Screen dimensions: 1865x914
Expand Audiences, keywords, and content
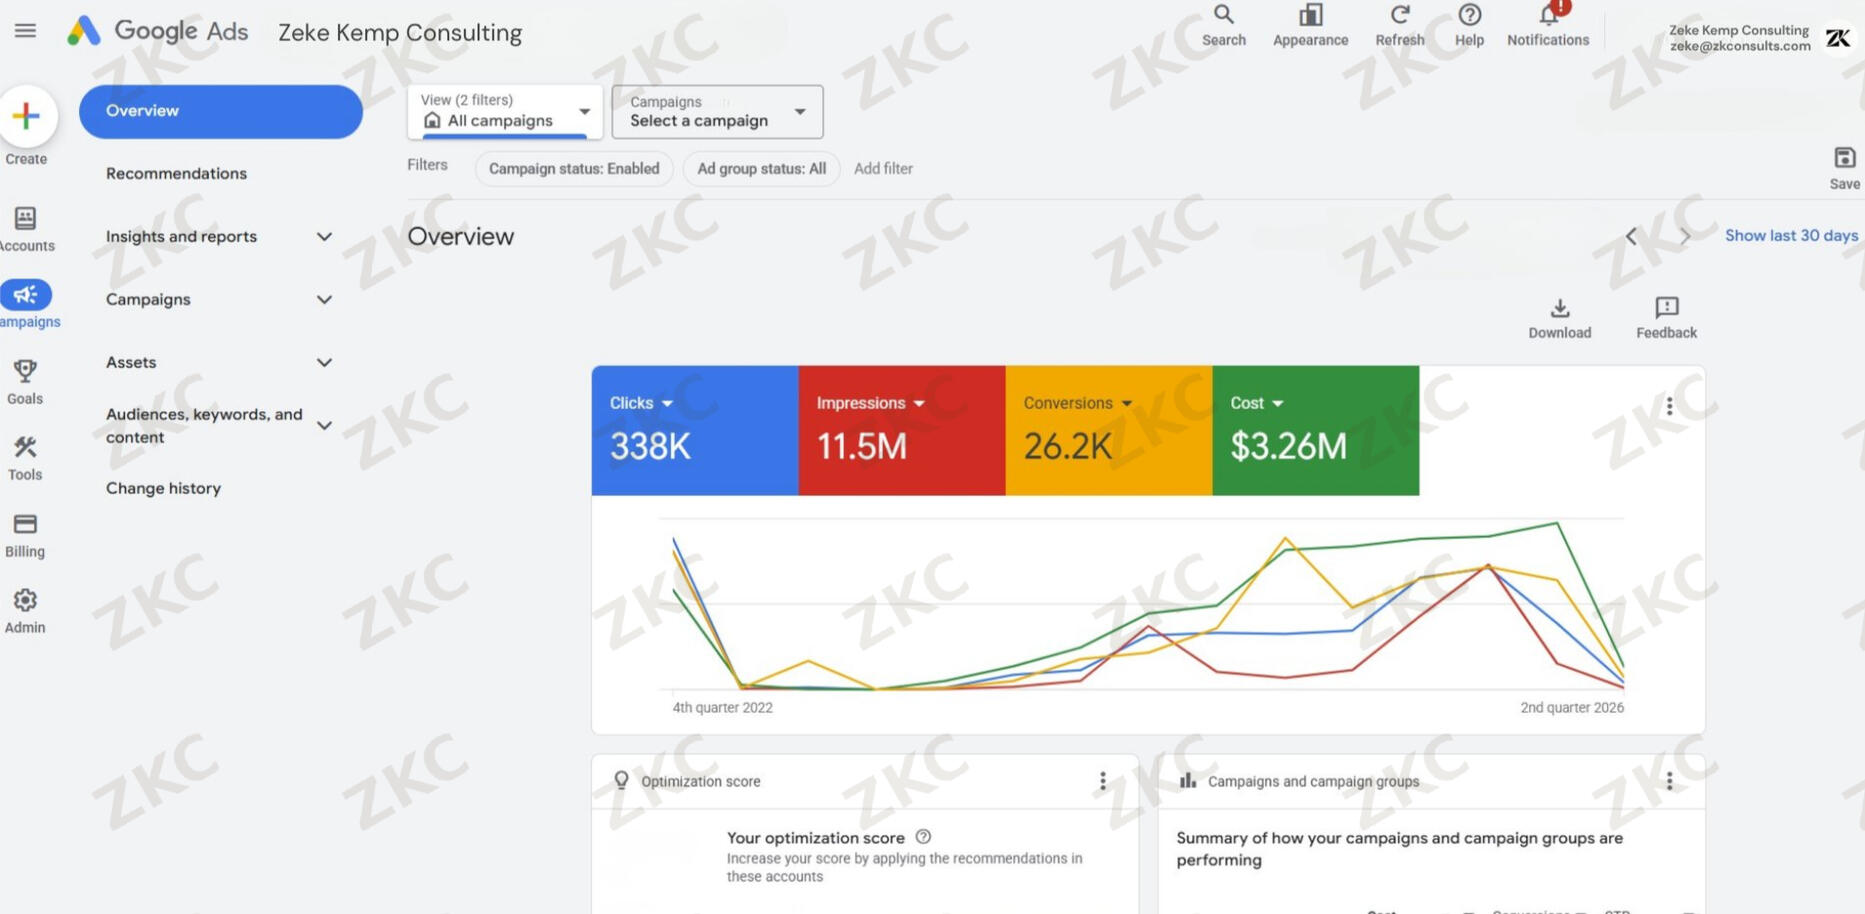[324, 426]
